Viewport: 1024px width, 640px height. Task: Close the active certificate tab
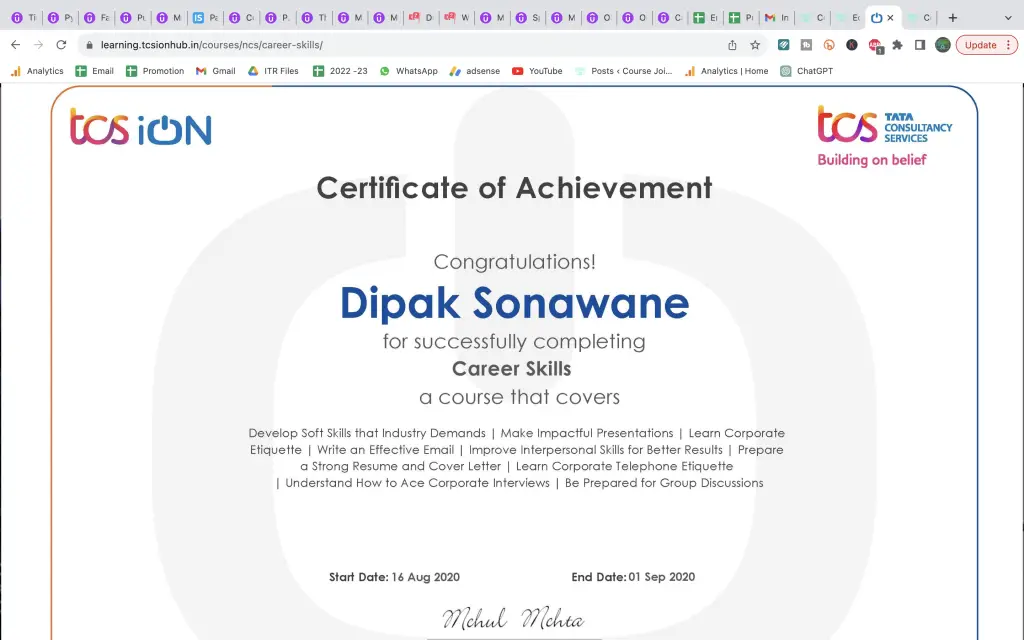click(x=890, y=18)
